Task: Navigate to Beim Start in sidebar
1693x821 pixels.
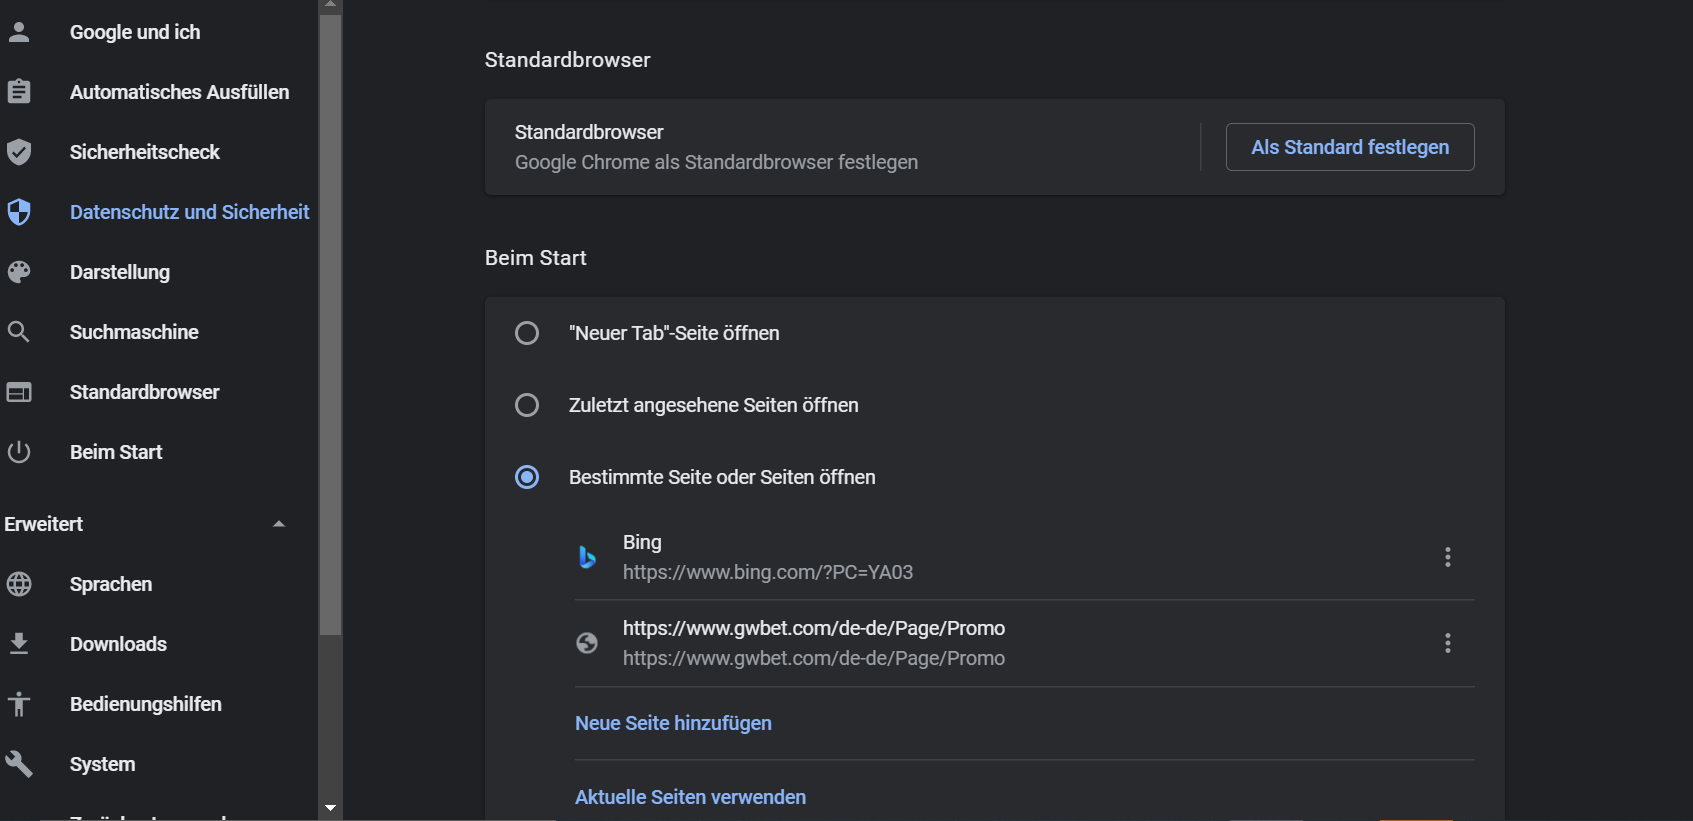Action: (116, 452)
